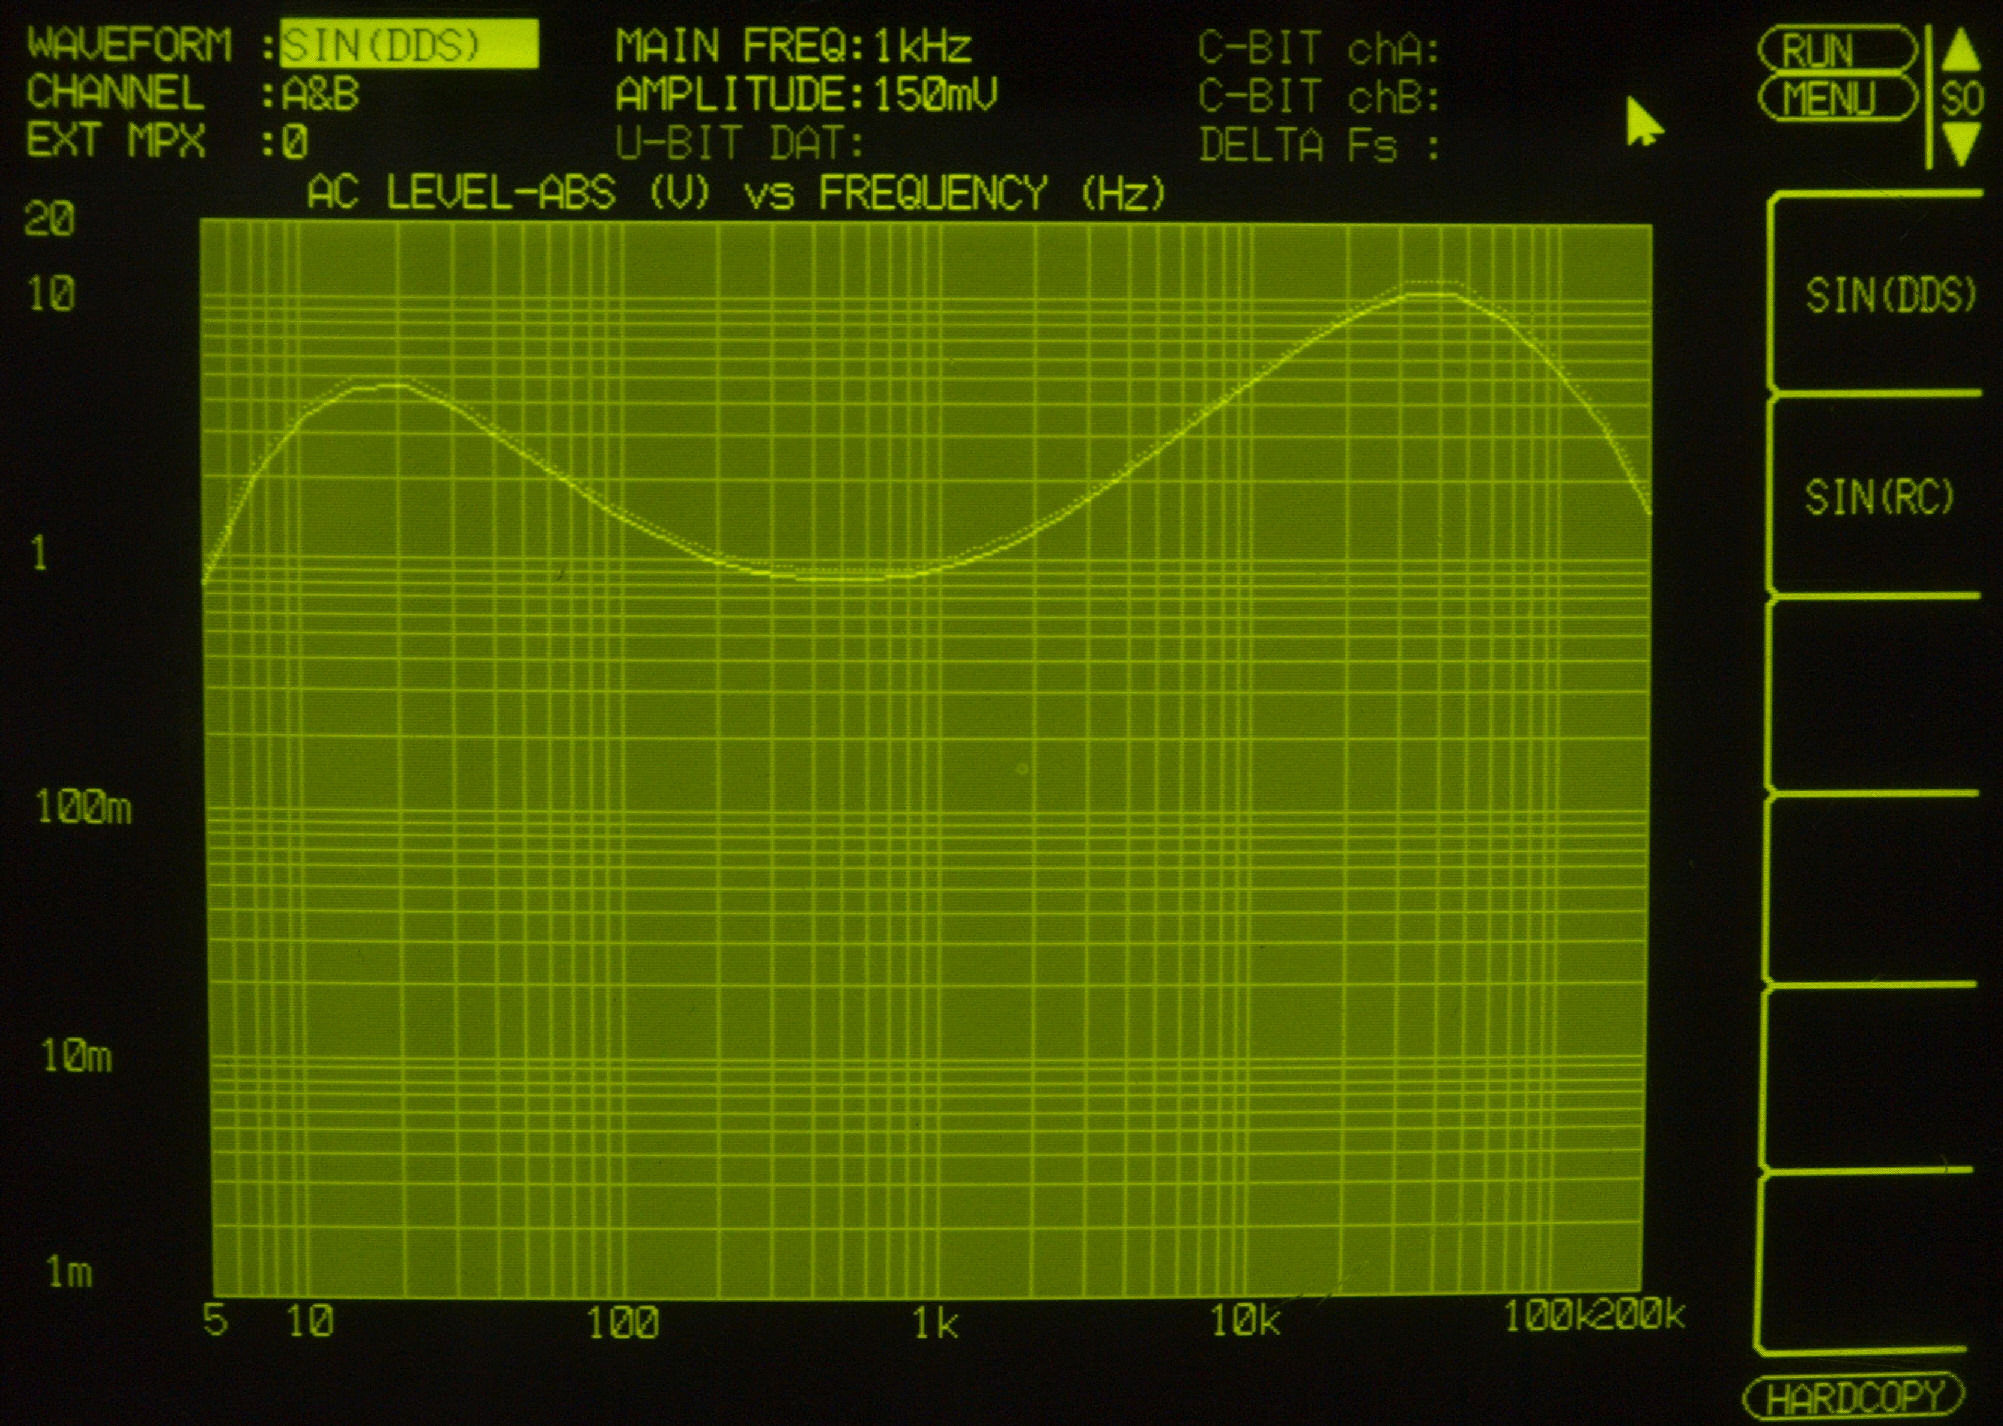The image size is (2003, 1426).
Task: Edit the MAIN FREQ 1kHz value
Action: [x=921, y=46]
